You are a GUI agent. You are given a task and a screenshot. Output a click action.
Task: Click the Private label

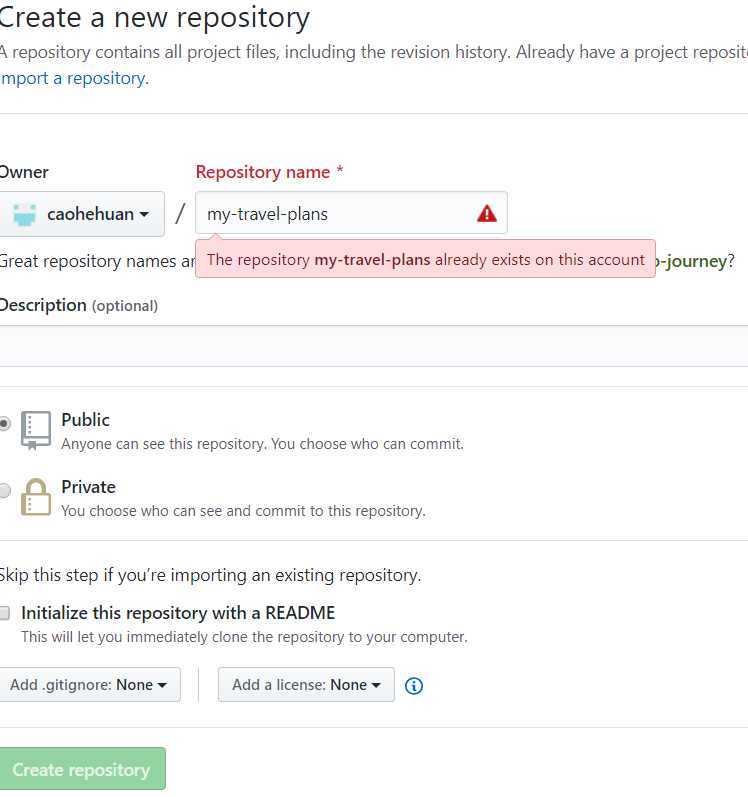click(88, 487)
